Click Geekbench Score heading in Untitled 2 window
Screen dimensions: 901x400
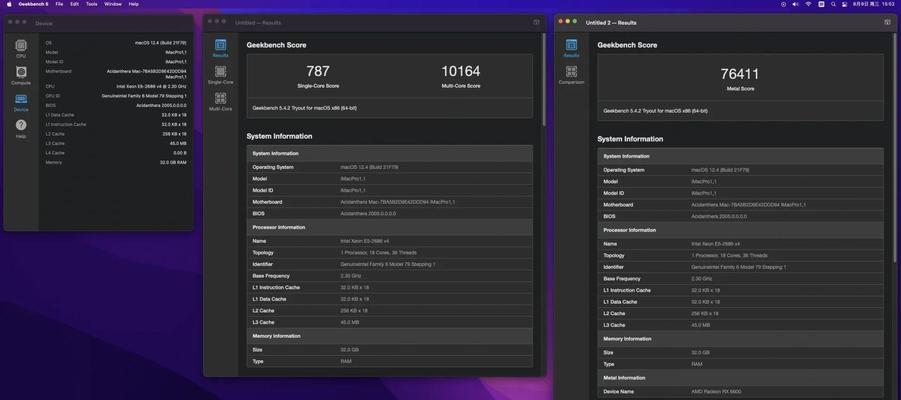click(x=627, y=45)
